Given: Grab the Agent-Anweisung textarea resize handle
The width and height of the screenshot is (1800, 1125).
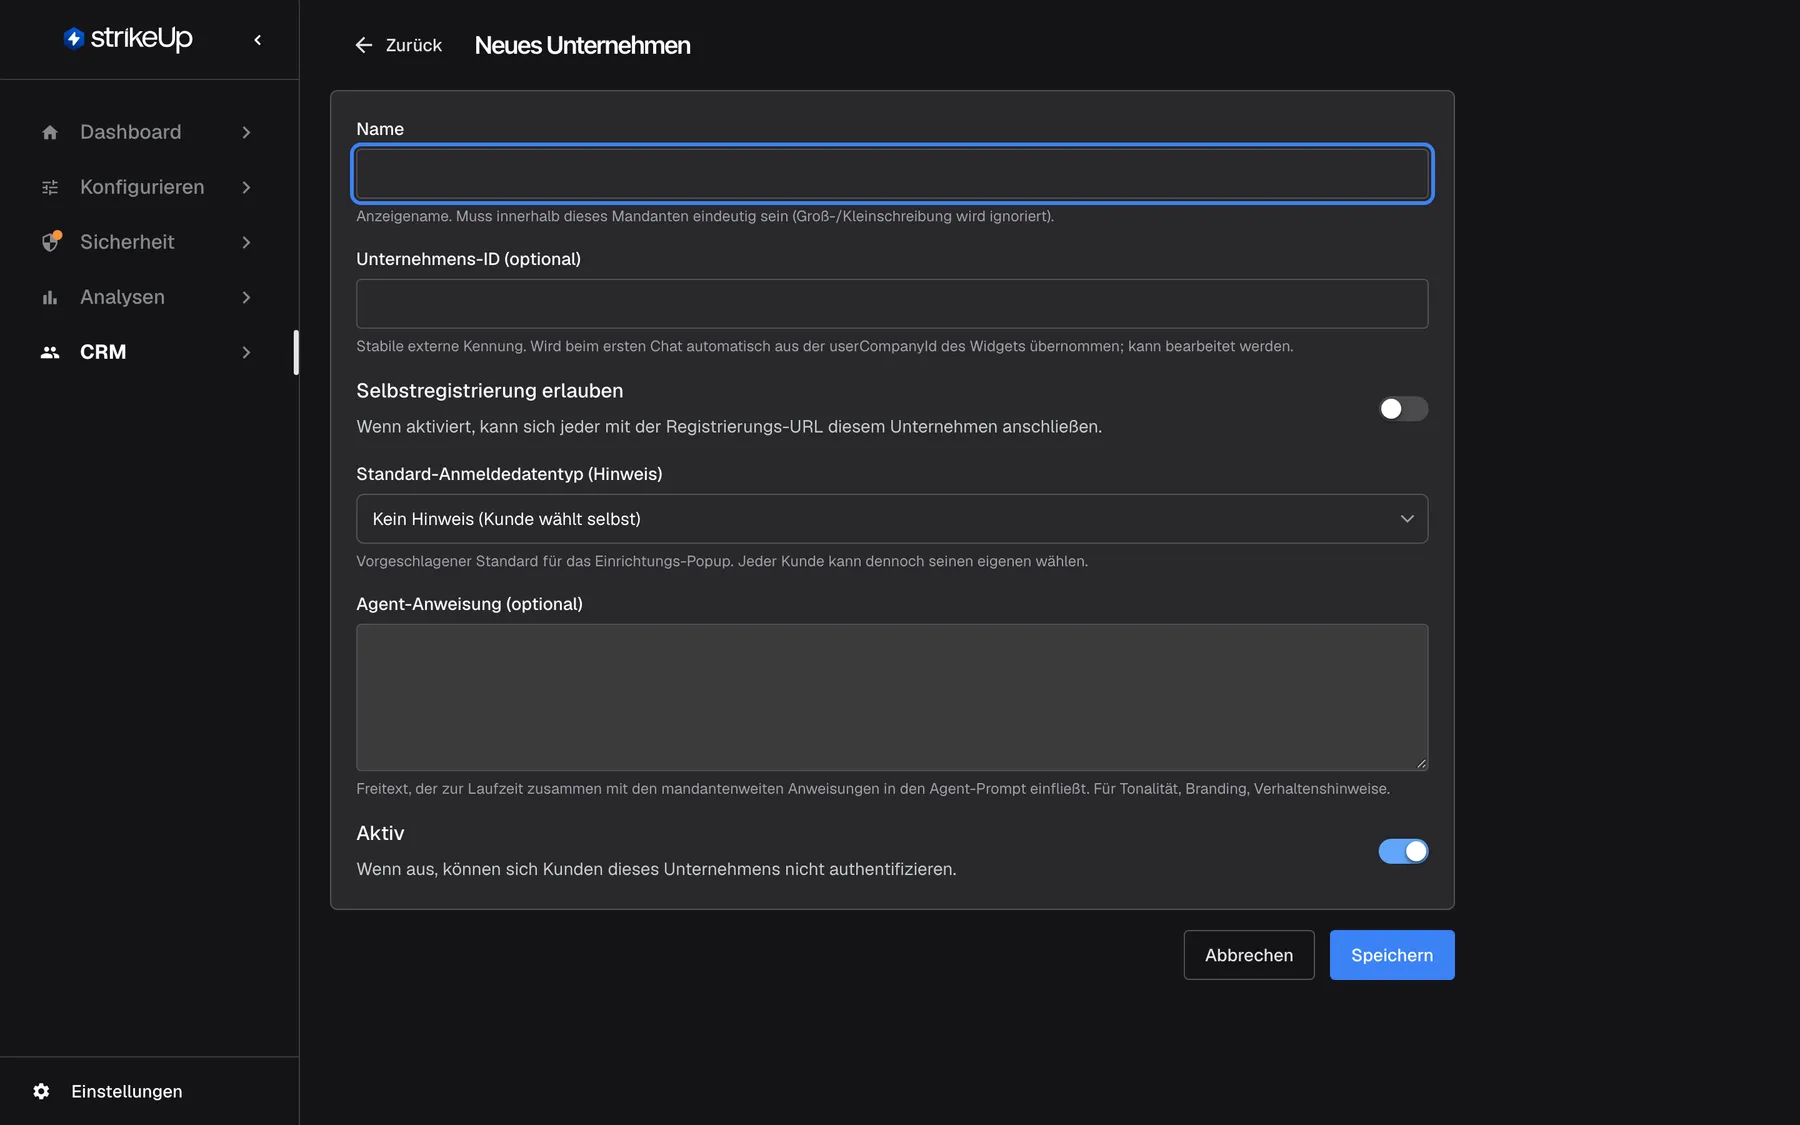Looking at the screenshot, I should pos(1421,763).
